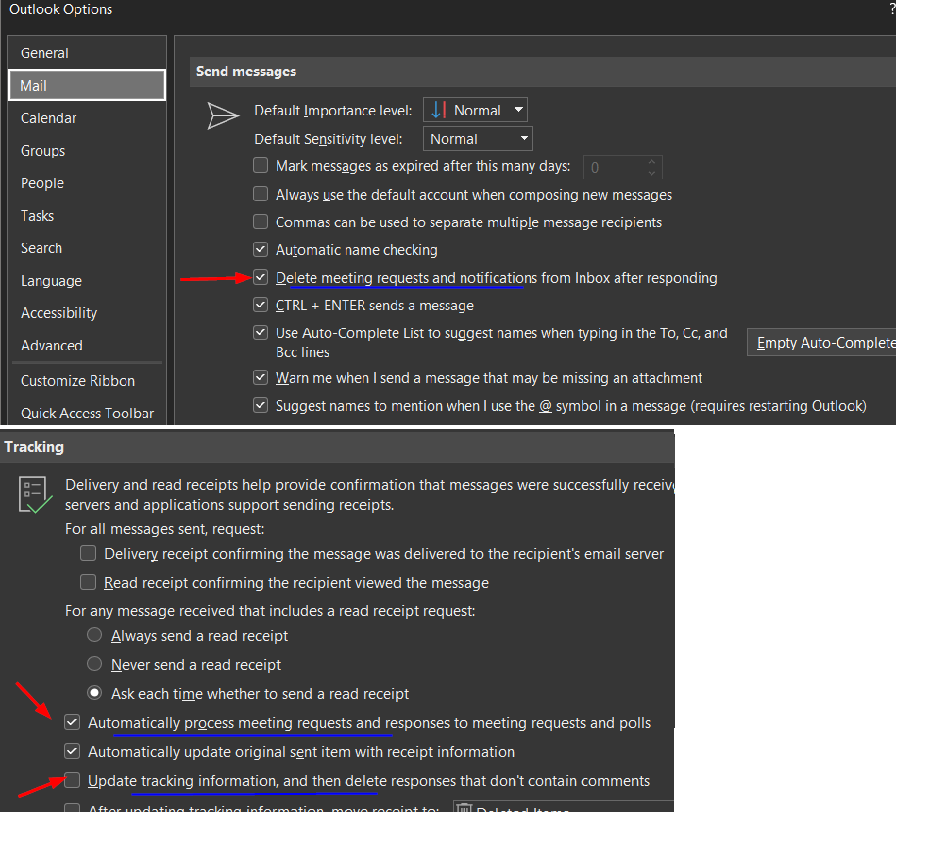Open the Default Importance level dropdown

pos(475,110)
